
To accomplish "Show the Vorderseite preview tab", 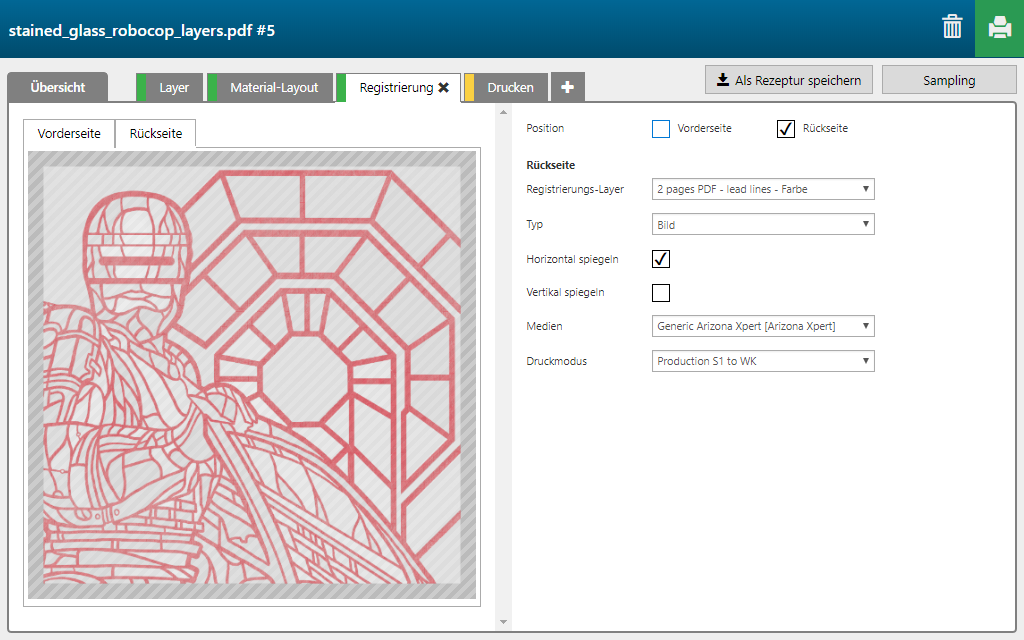I will coord(69,134).
